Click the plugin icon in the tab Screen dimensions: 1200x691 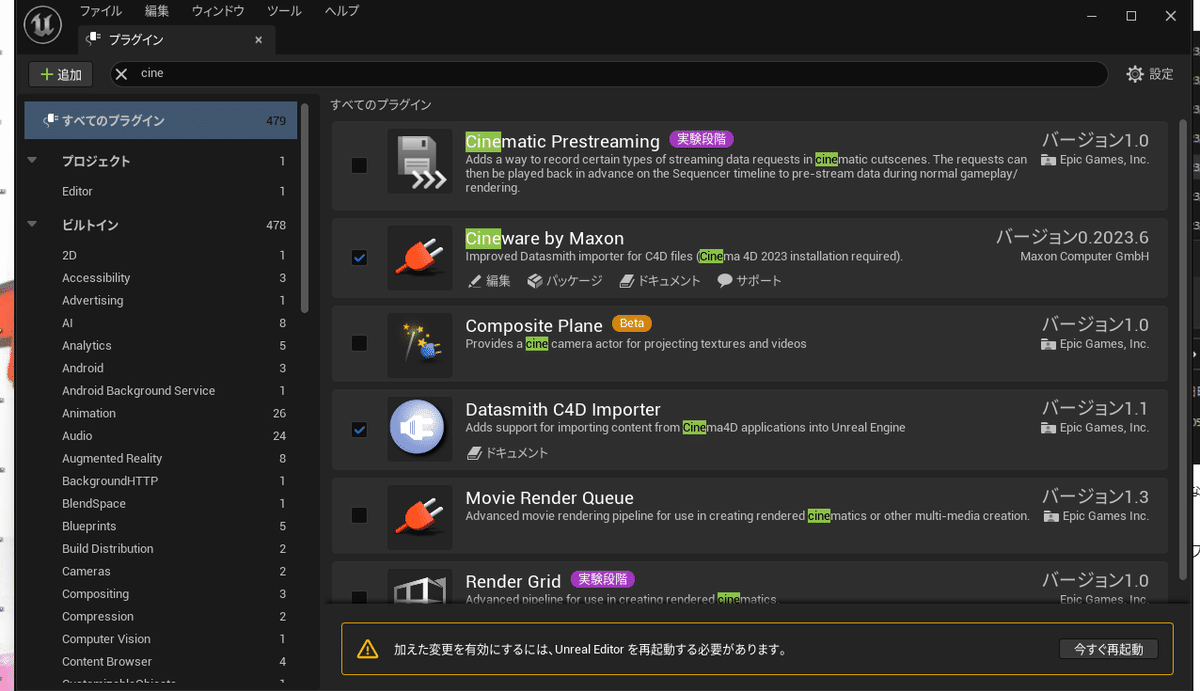(93, 40)
